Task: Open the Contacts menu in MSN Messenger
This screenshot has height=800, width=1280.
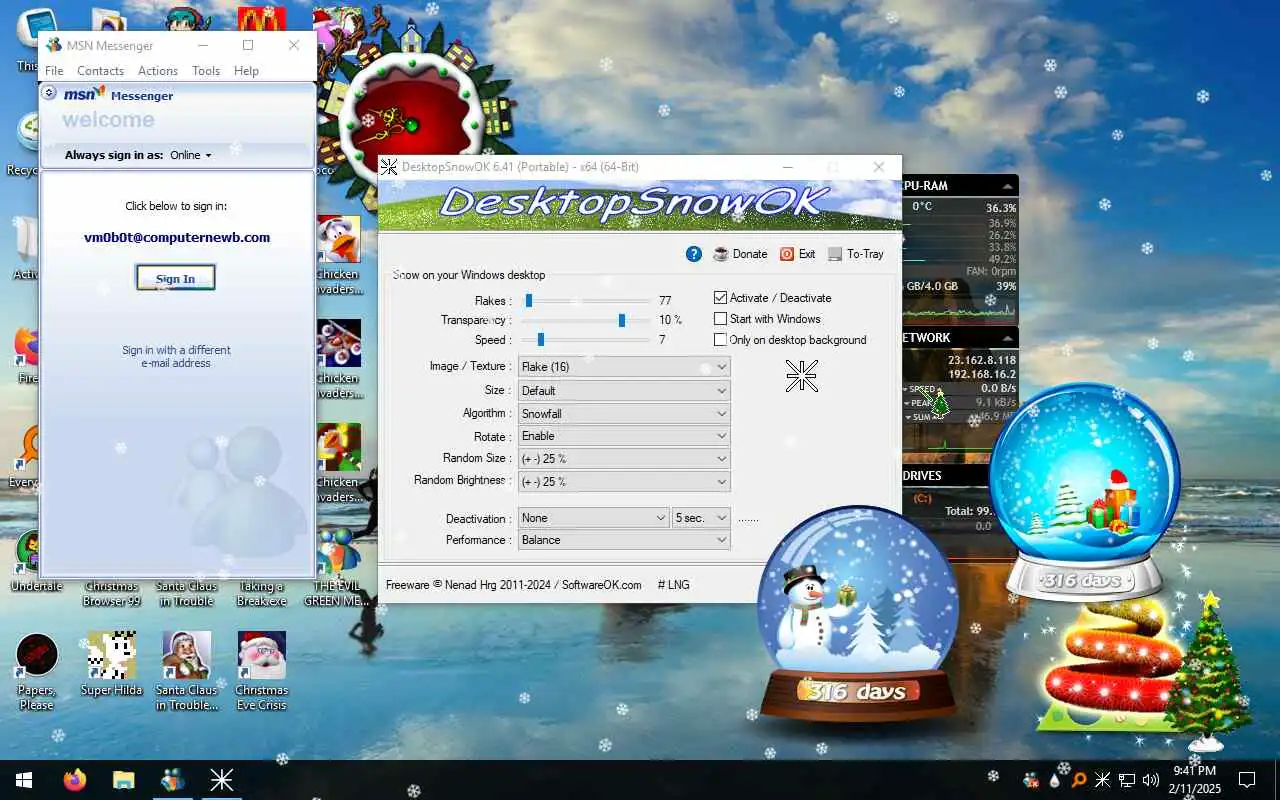Action: click(x=100, y=71)
